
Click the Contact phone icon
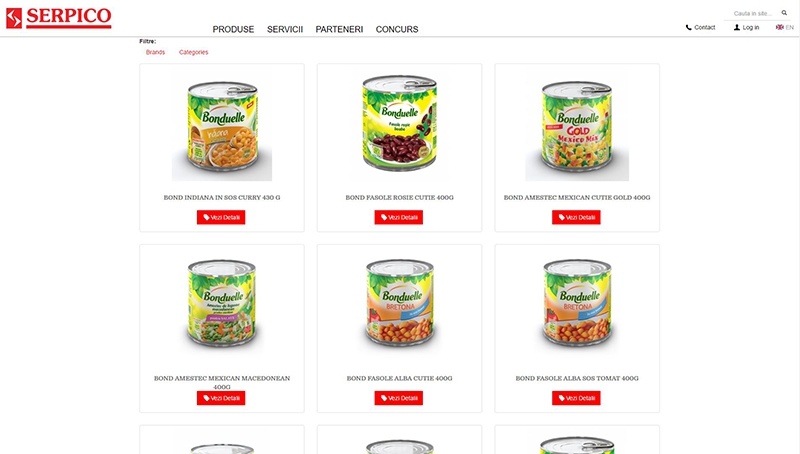pyautogui.click(x=688, y=28)
